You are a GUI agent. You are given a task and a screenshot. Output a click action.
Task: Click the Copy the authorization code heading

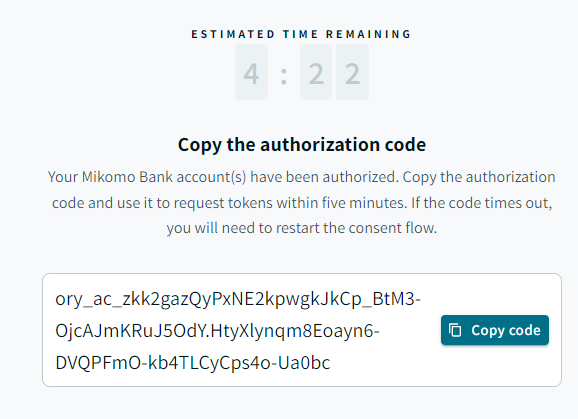[302, 144]
